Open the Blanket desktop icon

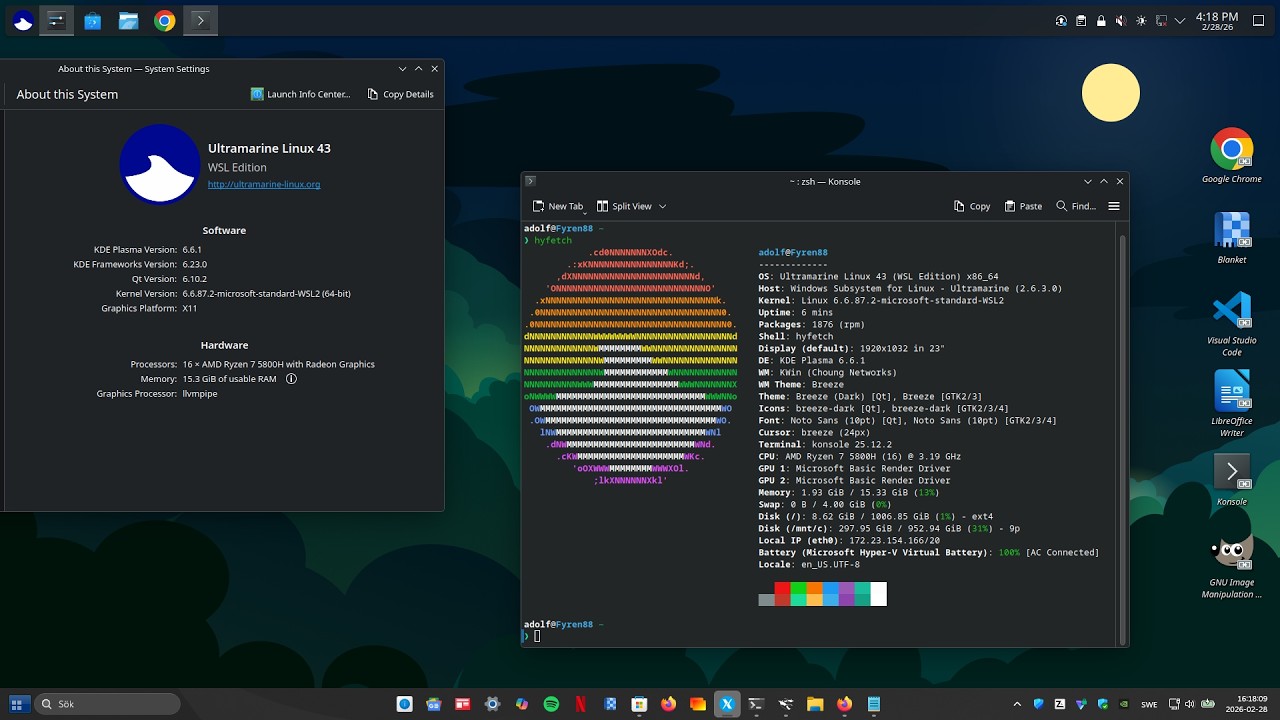click(x=1232, y=237)
